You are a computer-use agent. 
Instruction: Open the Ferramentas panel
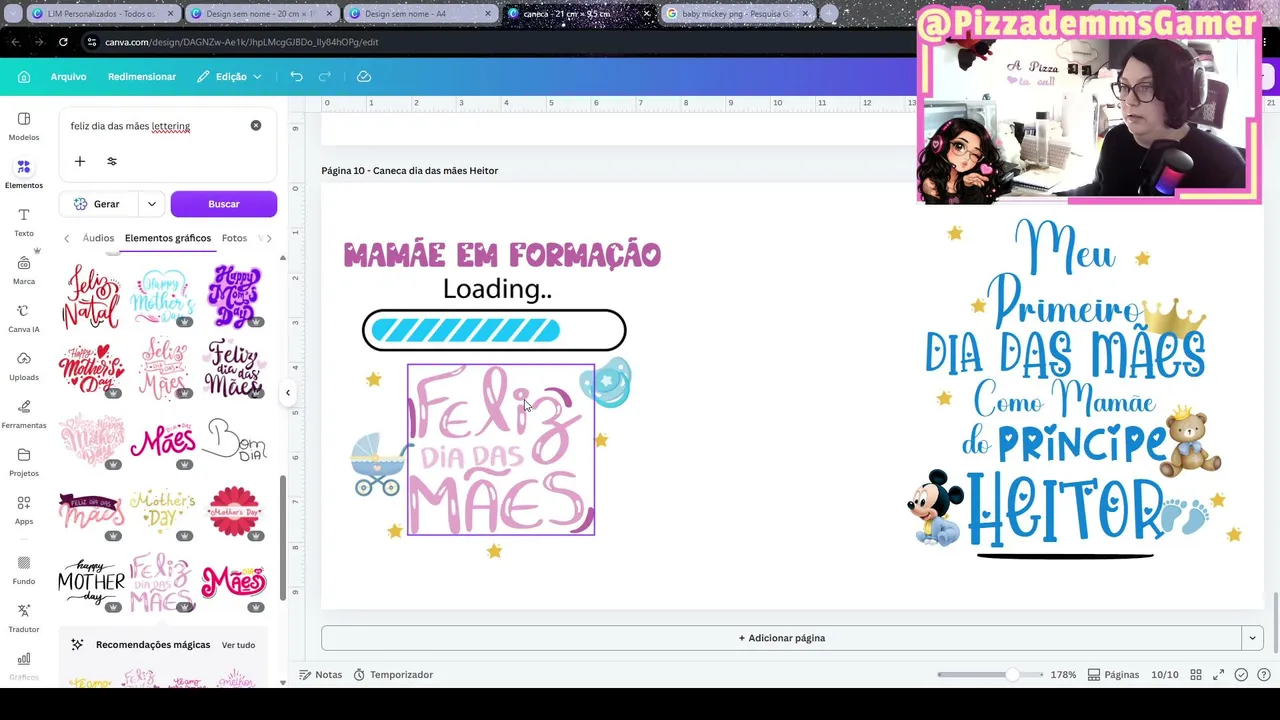(24, 414)
